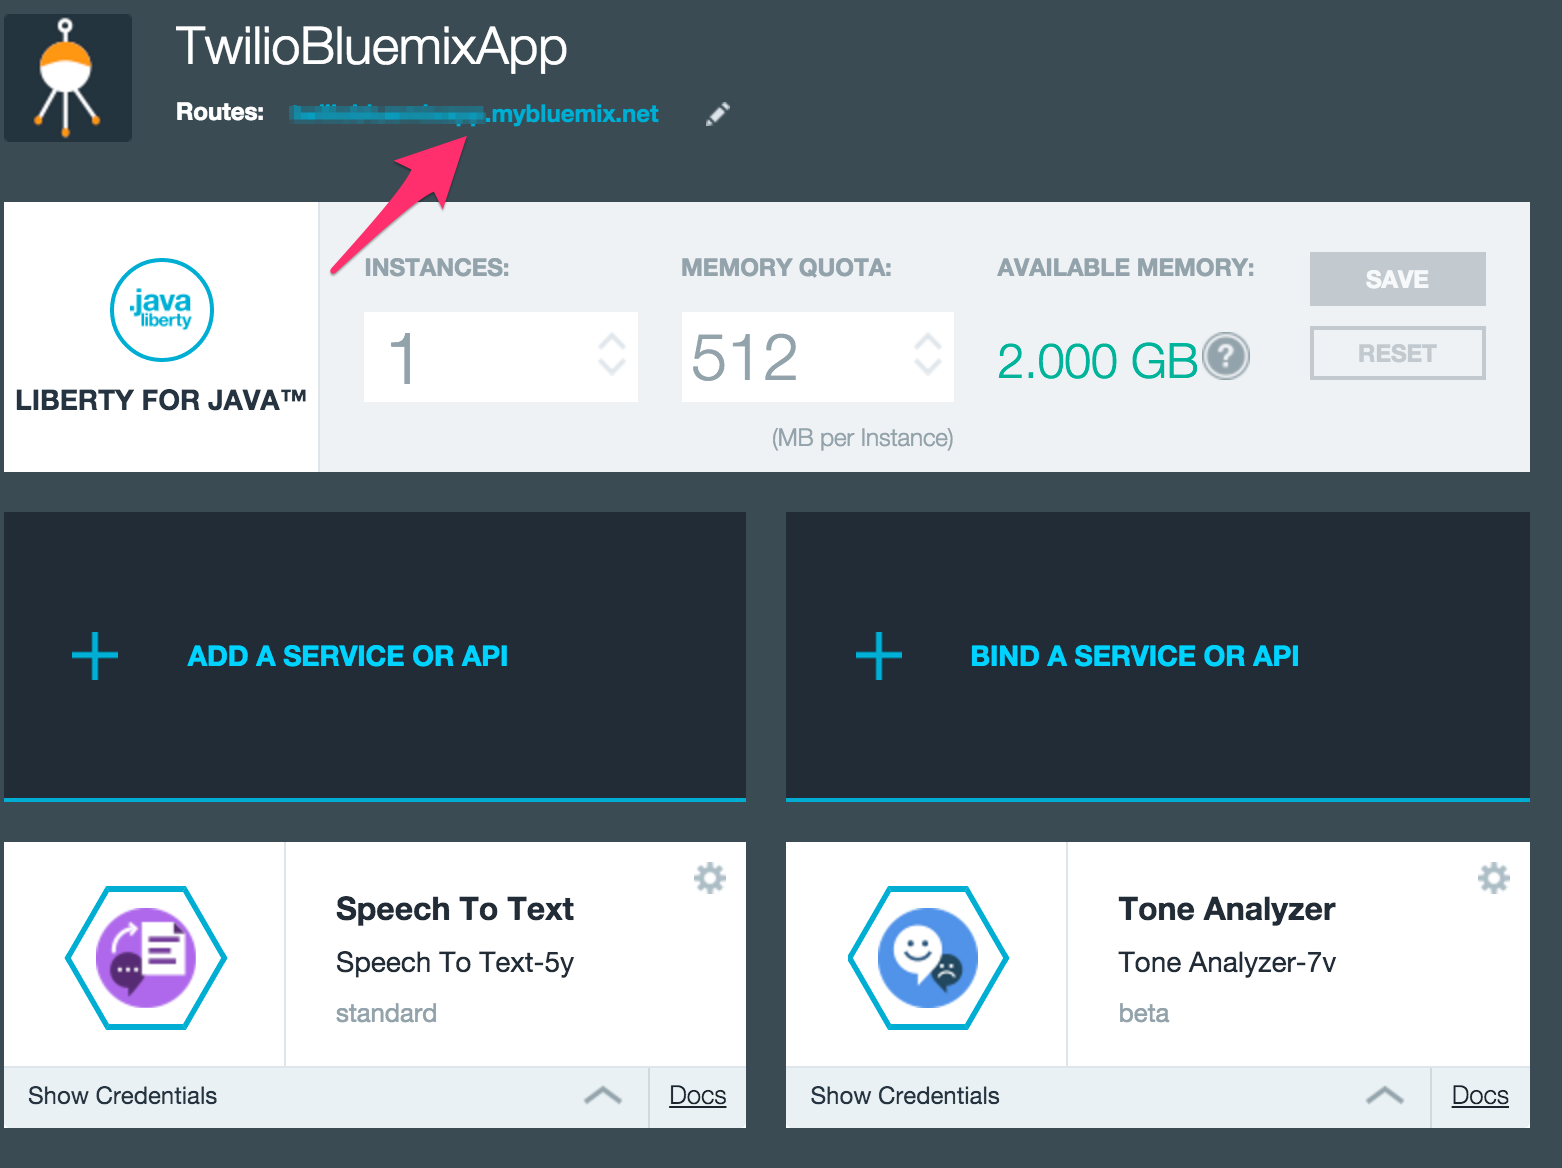Image resolution: width=1562 pixels, height=1168 pixels.
Task: Increase the Instances count stepper
Action: coord(612,342)
